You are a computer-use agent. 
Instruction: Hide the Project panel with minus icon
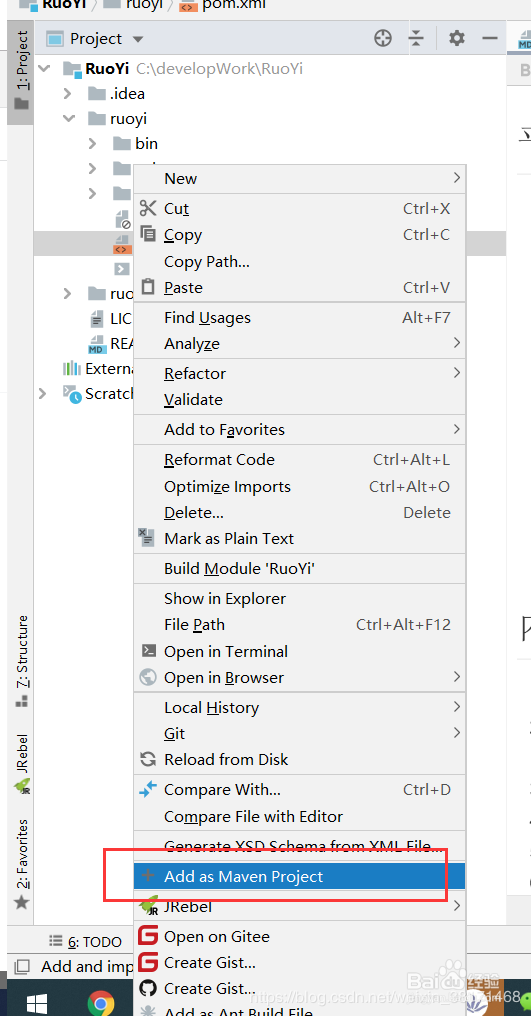(x=490, y=39)
